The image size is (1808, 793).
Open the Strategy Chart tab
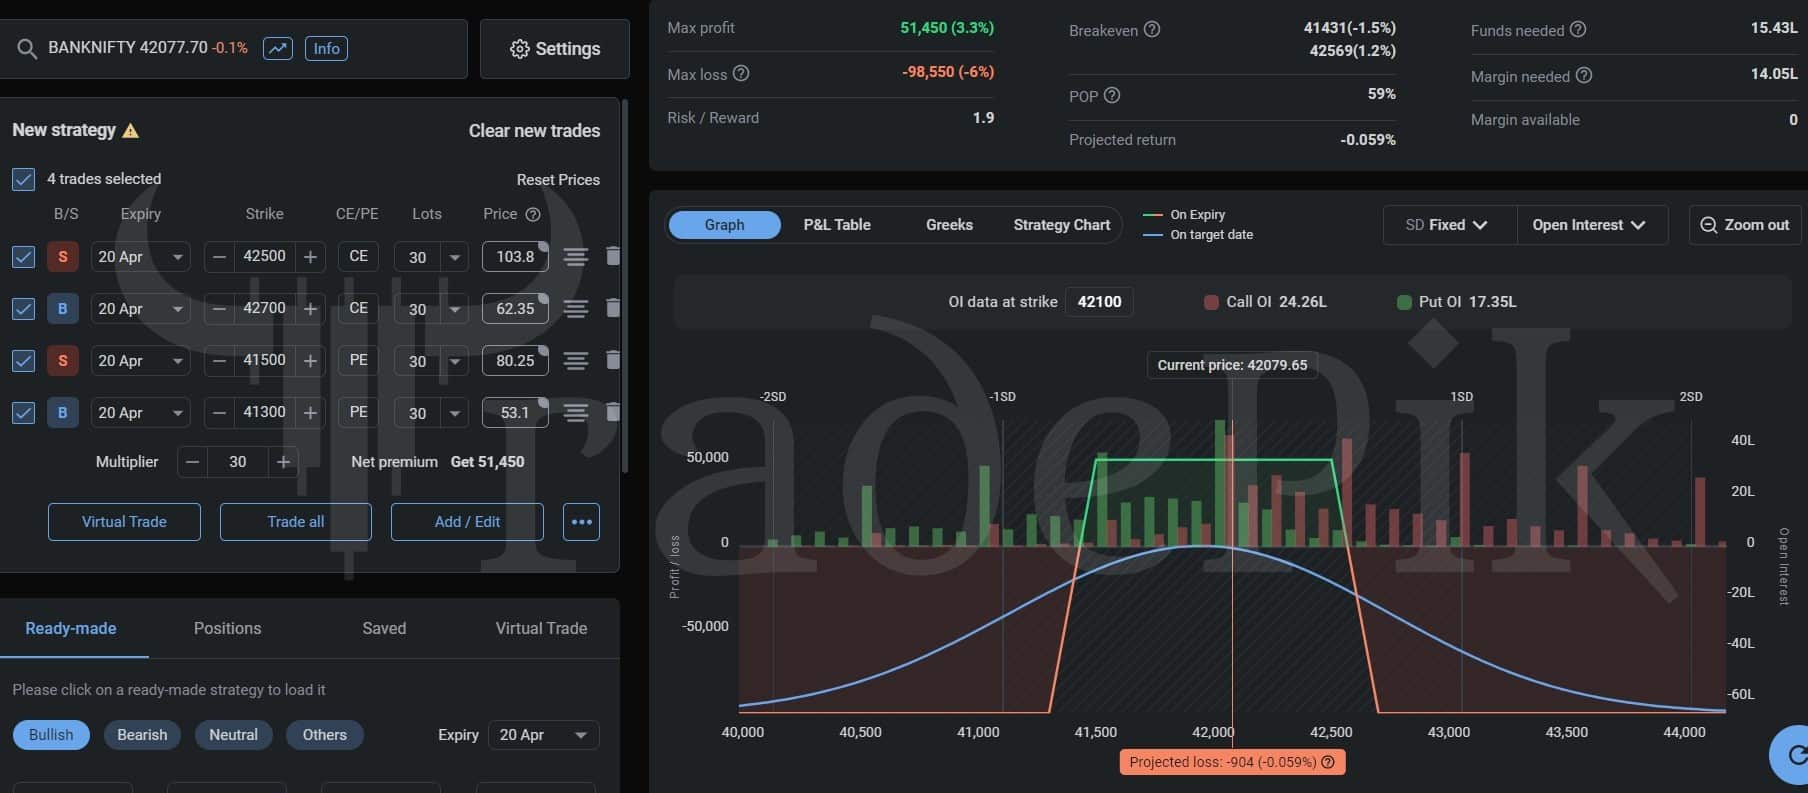1062,225
